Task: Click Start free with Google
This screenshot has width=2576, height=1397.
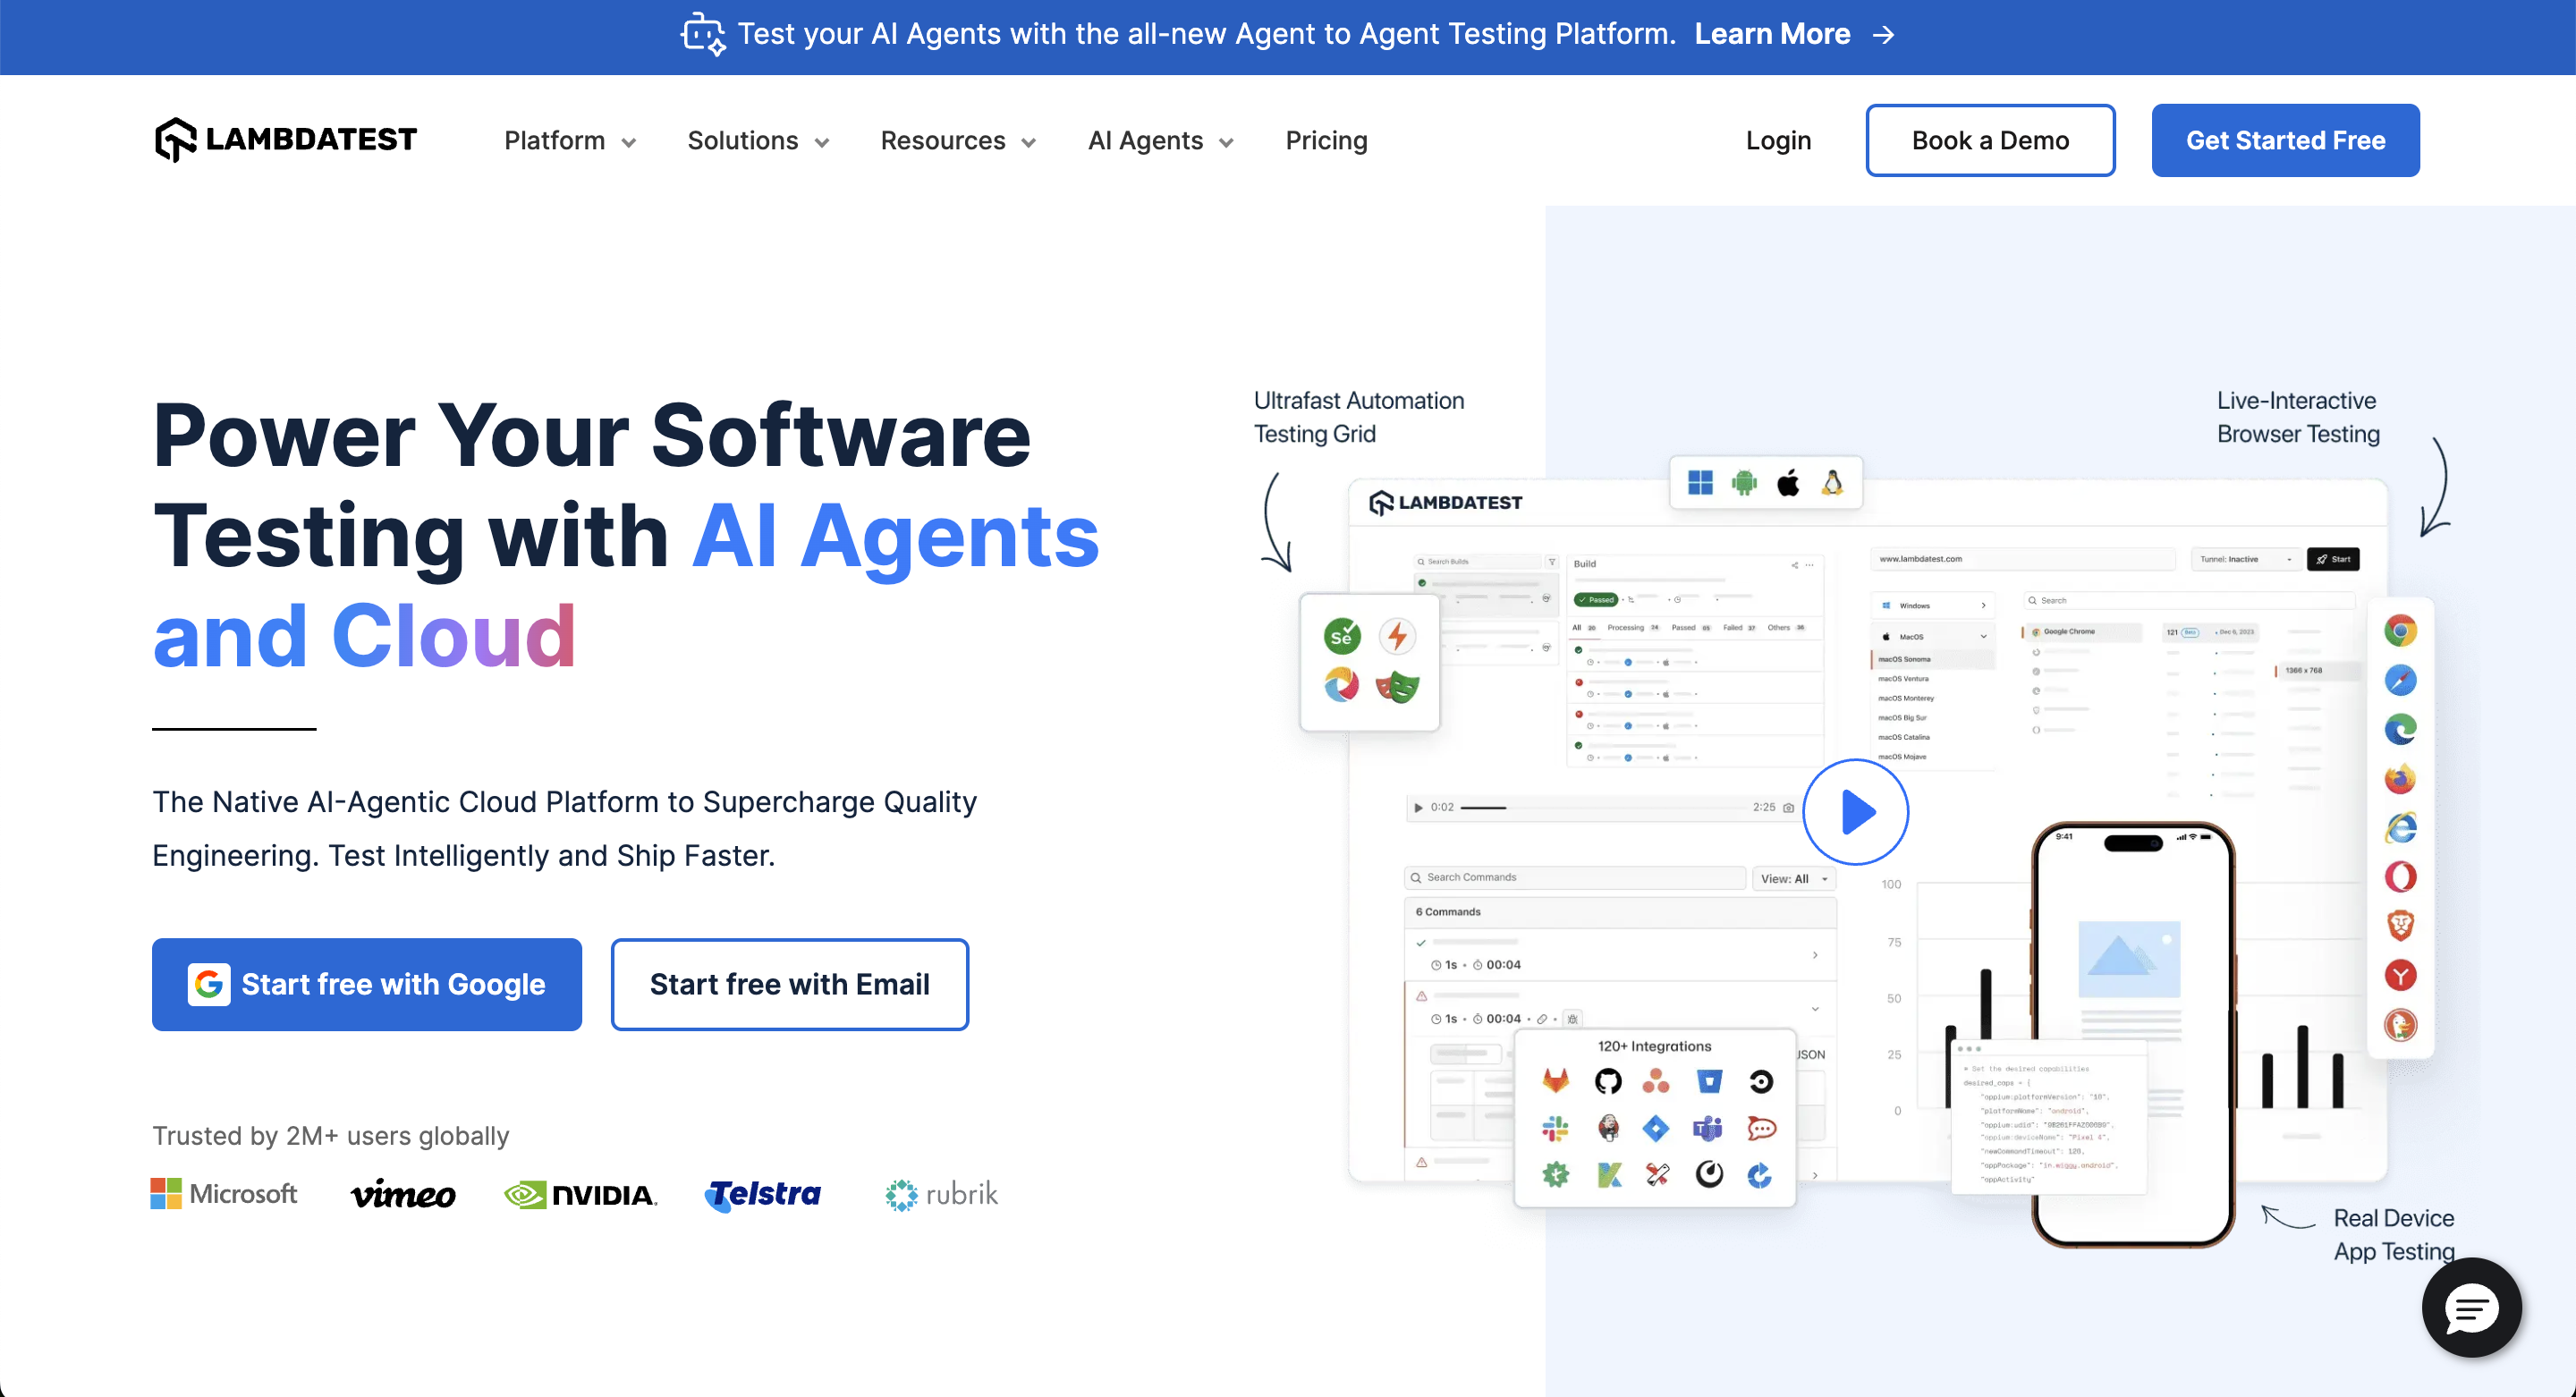Action: click(x=367, y=984)
